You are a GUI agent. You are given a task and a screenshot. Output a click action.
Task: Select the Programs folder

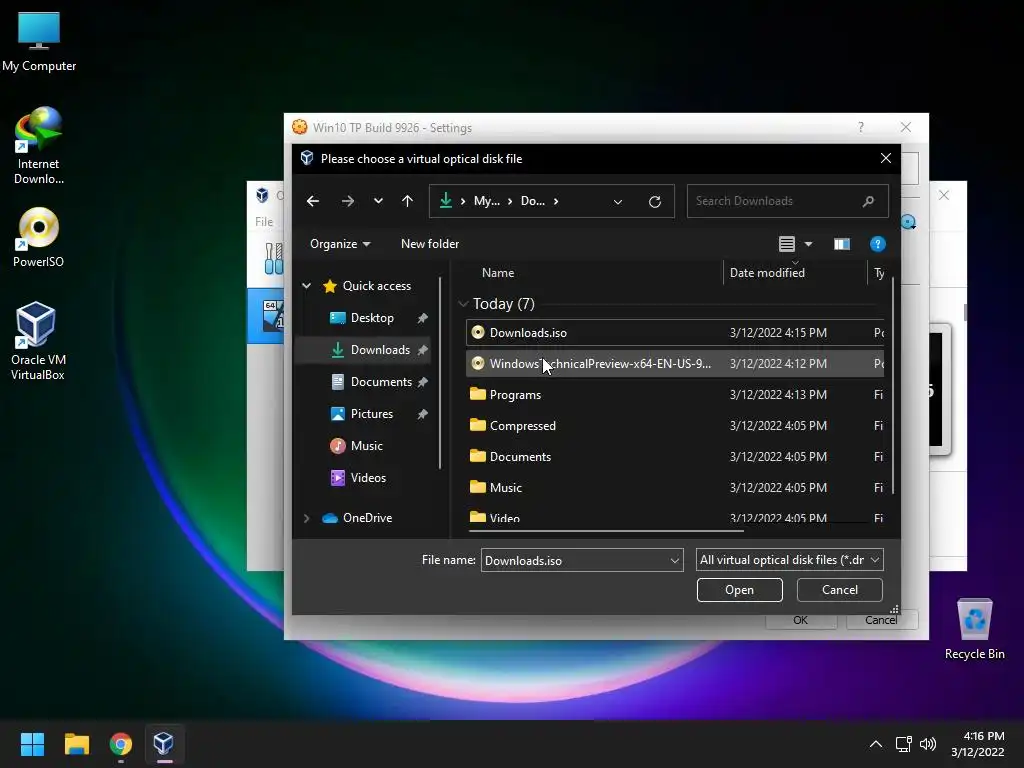click(x=675, y=394)
